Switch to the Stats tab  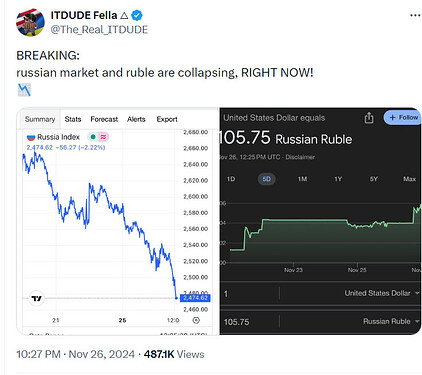[73, 119]
